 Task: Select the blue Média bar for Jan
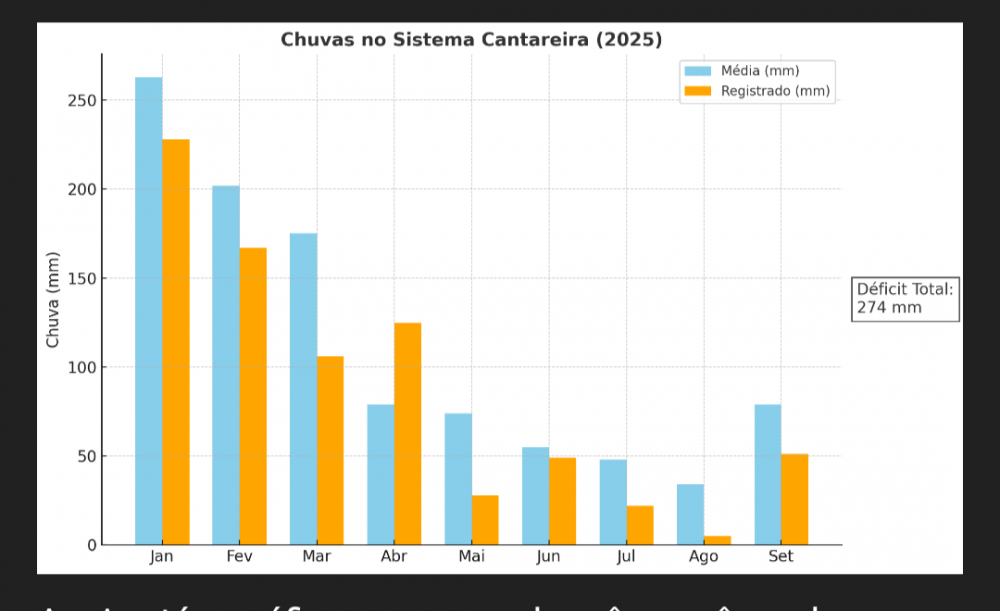149,311
